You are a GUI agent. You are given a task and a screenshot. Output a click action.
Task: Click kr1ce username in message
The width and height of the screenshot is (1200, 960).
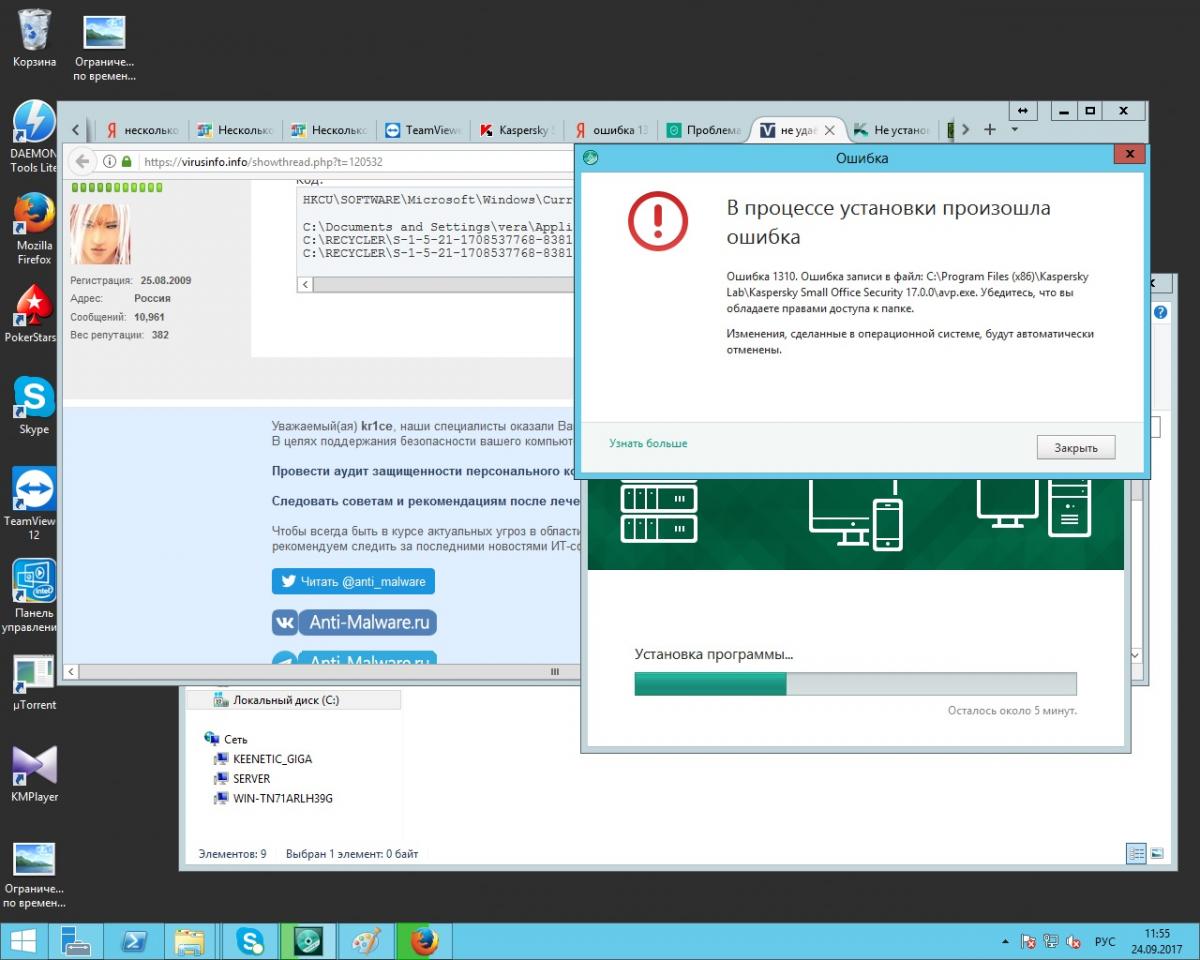378,424
